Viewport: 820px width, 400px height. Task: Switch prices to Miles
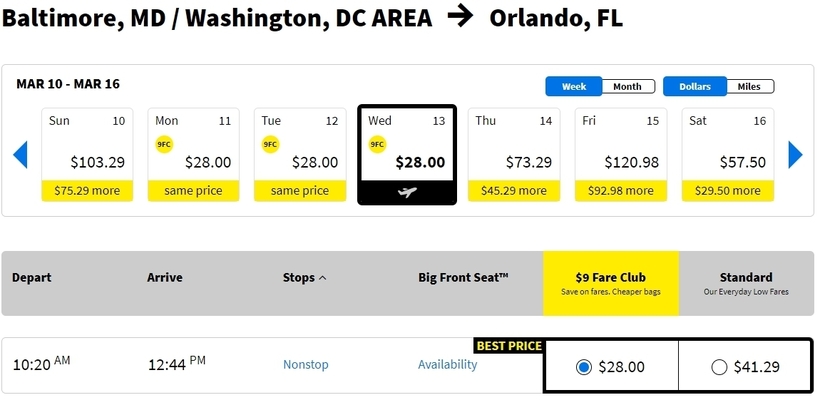click(x=749, y=86)
